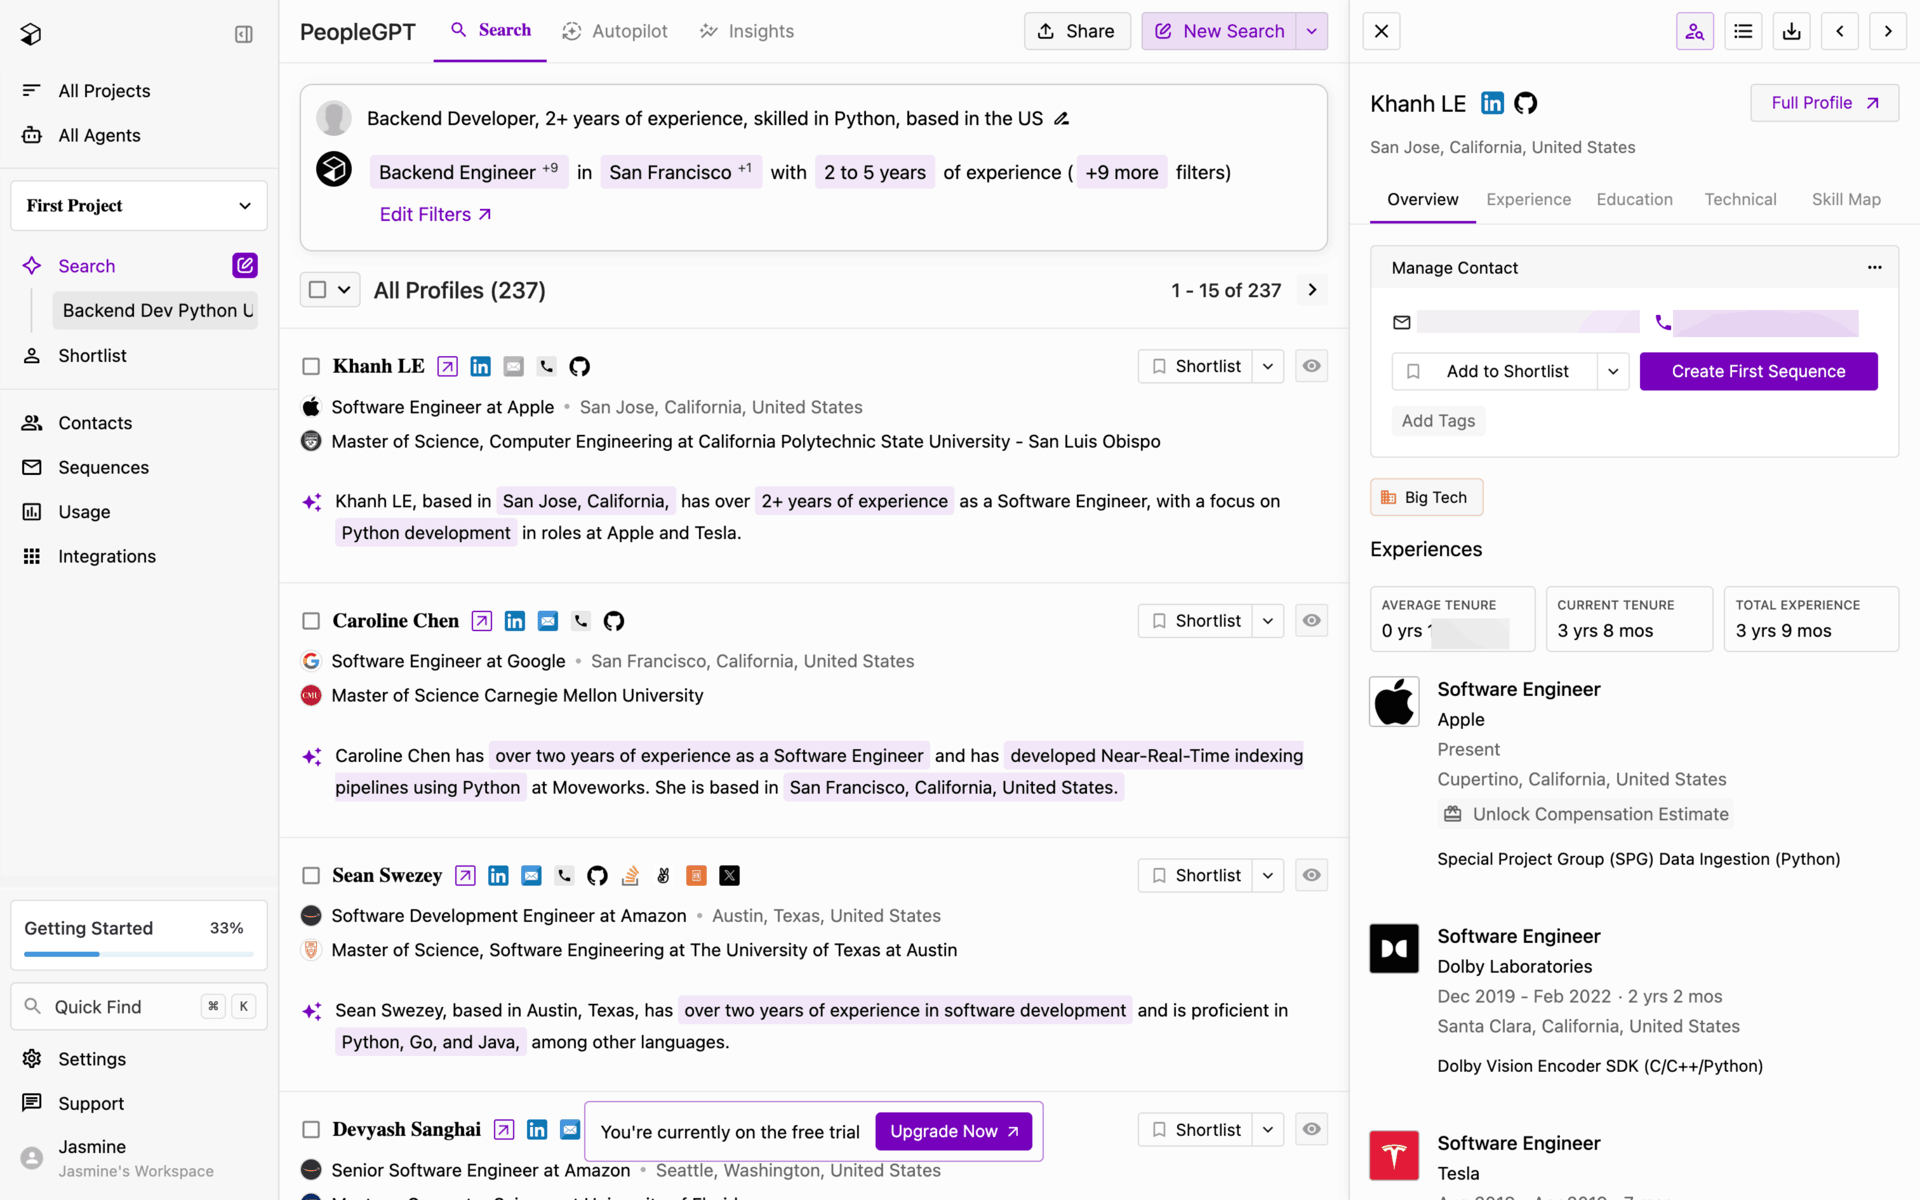This screenshot has height=1200, width=1920.
Task: Click Create First Sequence button
Action: click(1758, 371)
